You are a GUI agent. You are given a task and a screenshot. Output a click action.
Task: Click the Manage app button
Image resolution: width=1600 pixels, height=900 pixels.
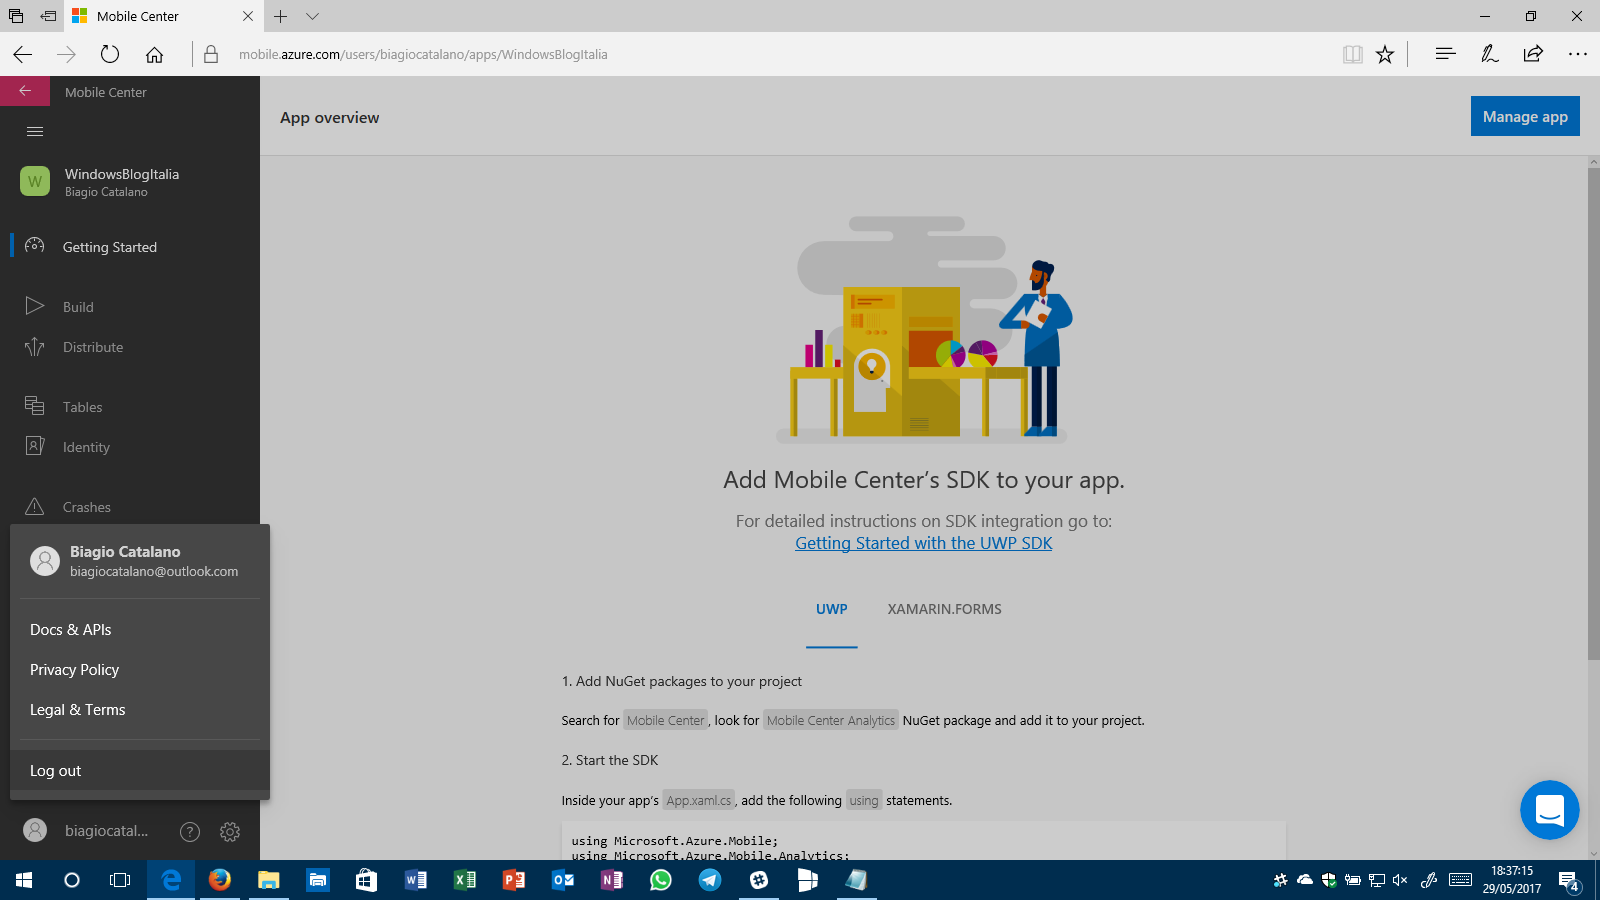[x=1525, y=116]
